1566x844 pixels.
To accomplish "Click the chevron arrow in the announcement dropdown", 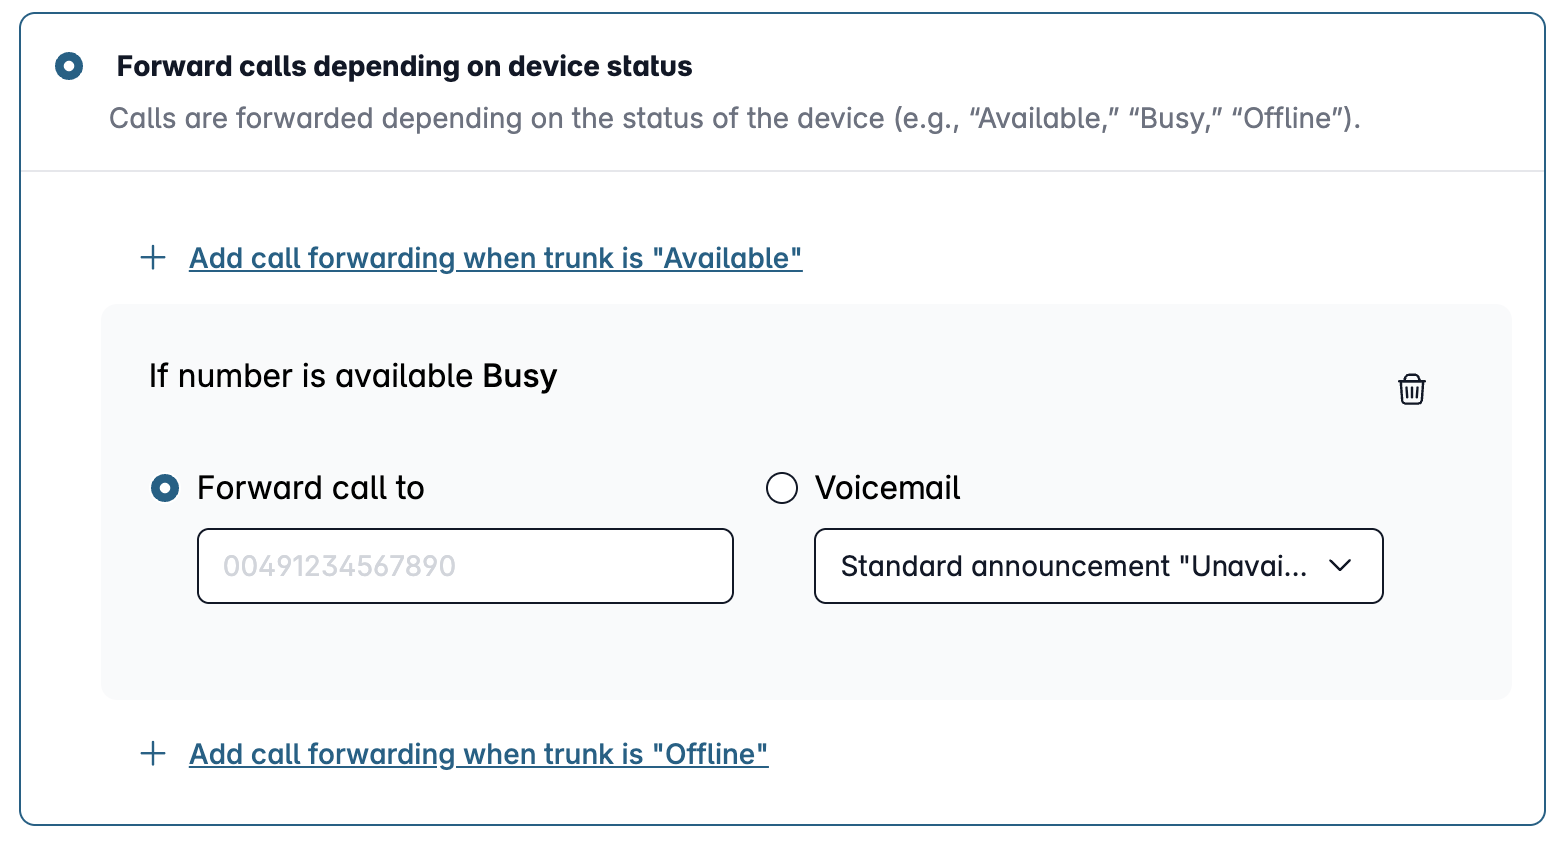I will coord(1340,565).
